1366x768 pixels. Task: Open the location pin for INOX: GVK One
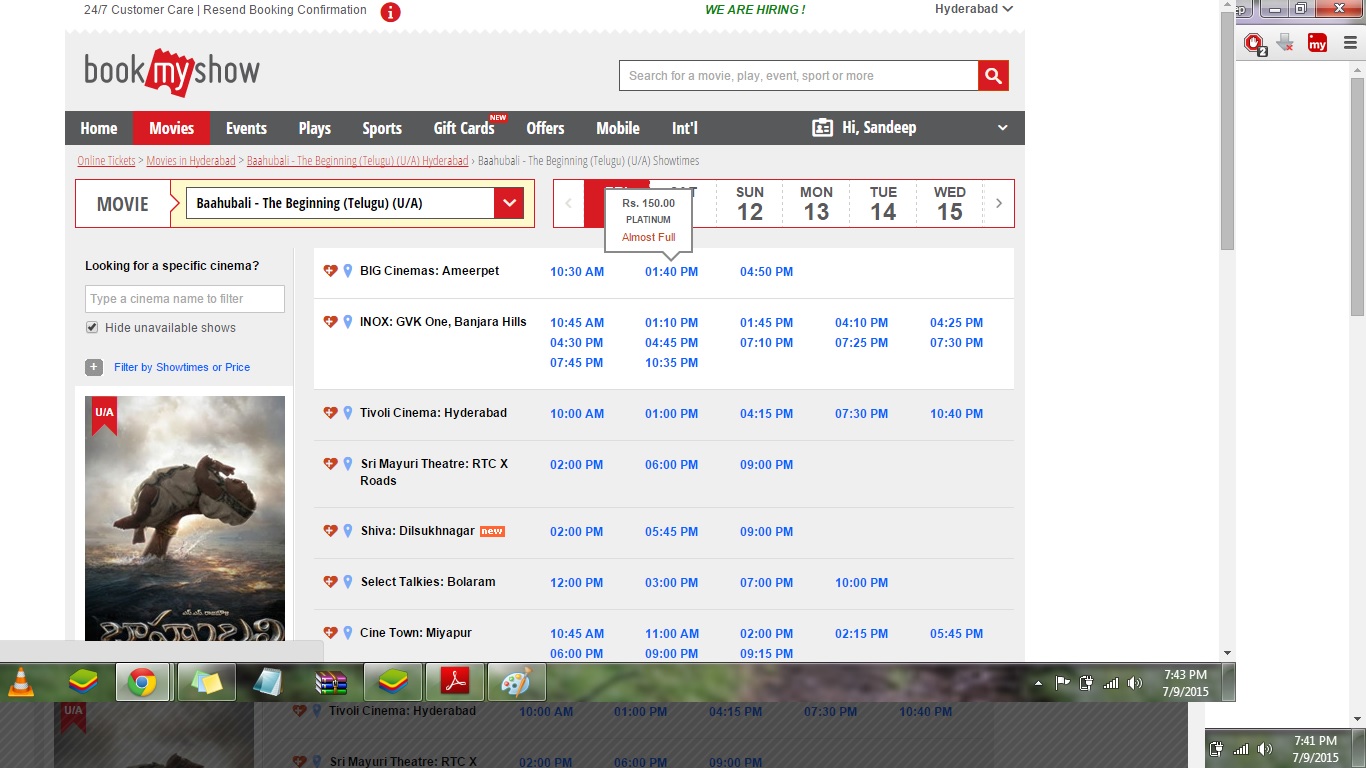click(x=348, y=322)
